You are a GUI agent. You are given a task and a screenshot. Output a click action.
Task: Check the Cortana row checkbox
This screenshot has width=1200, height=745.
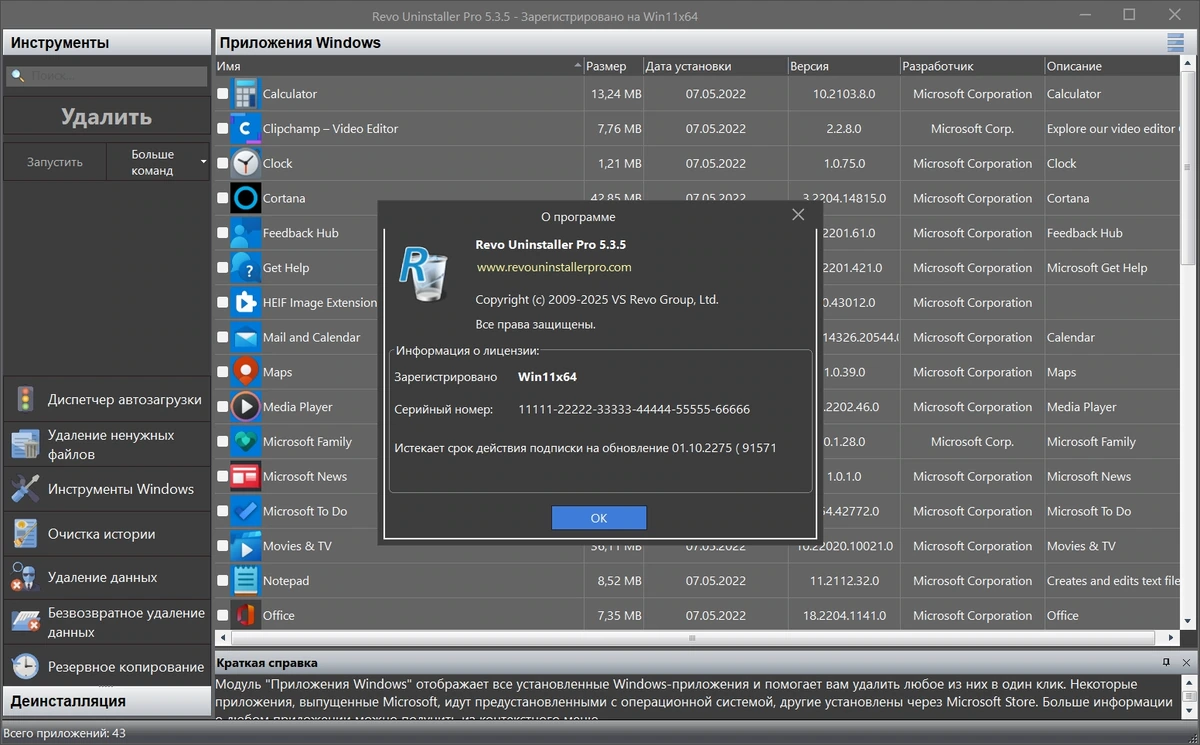coord(223,198)
